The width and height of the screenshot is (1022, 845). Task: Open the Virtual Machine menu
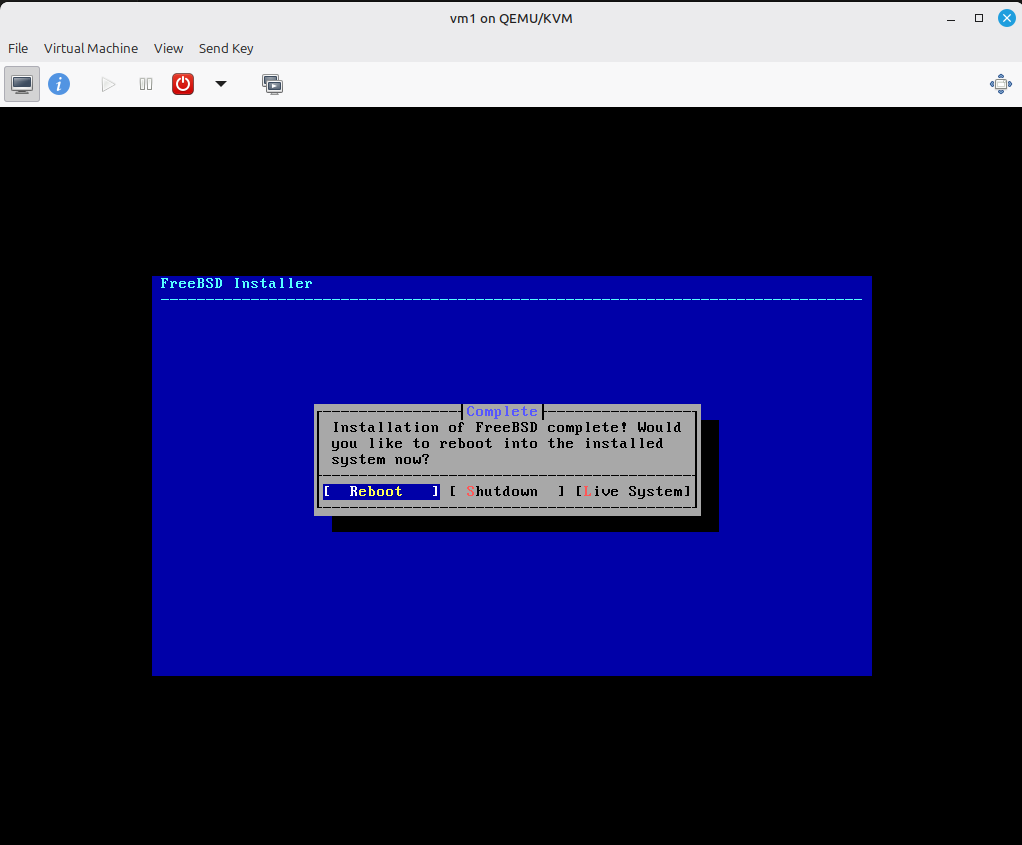[91, 48]
